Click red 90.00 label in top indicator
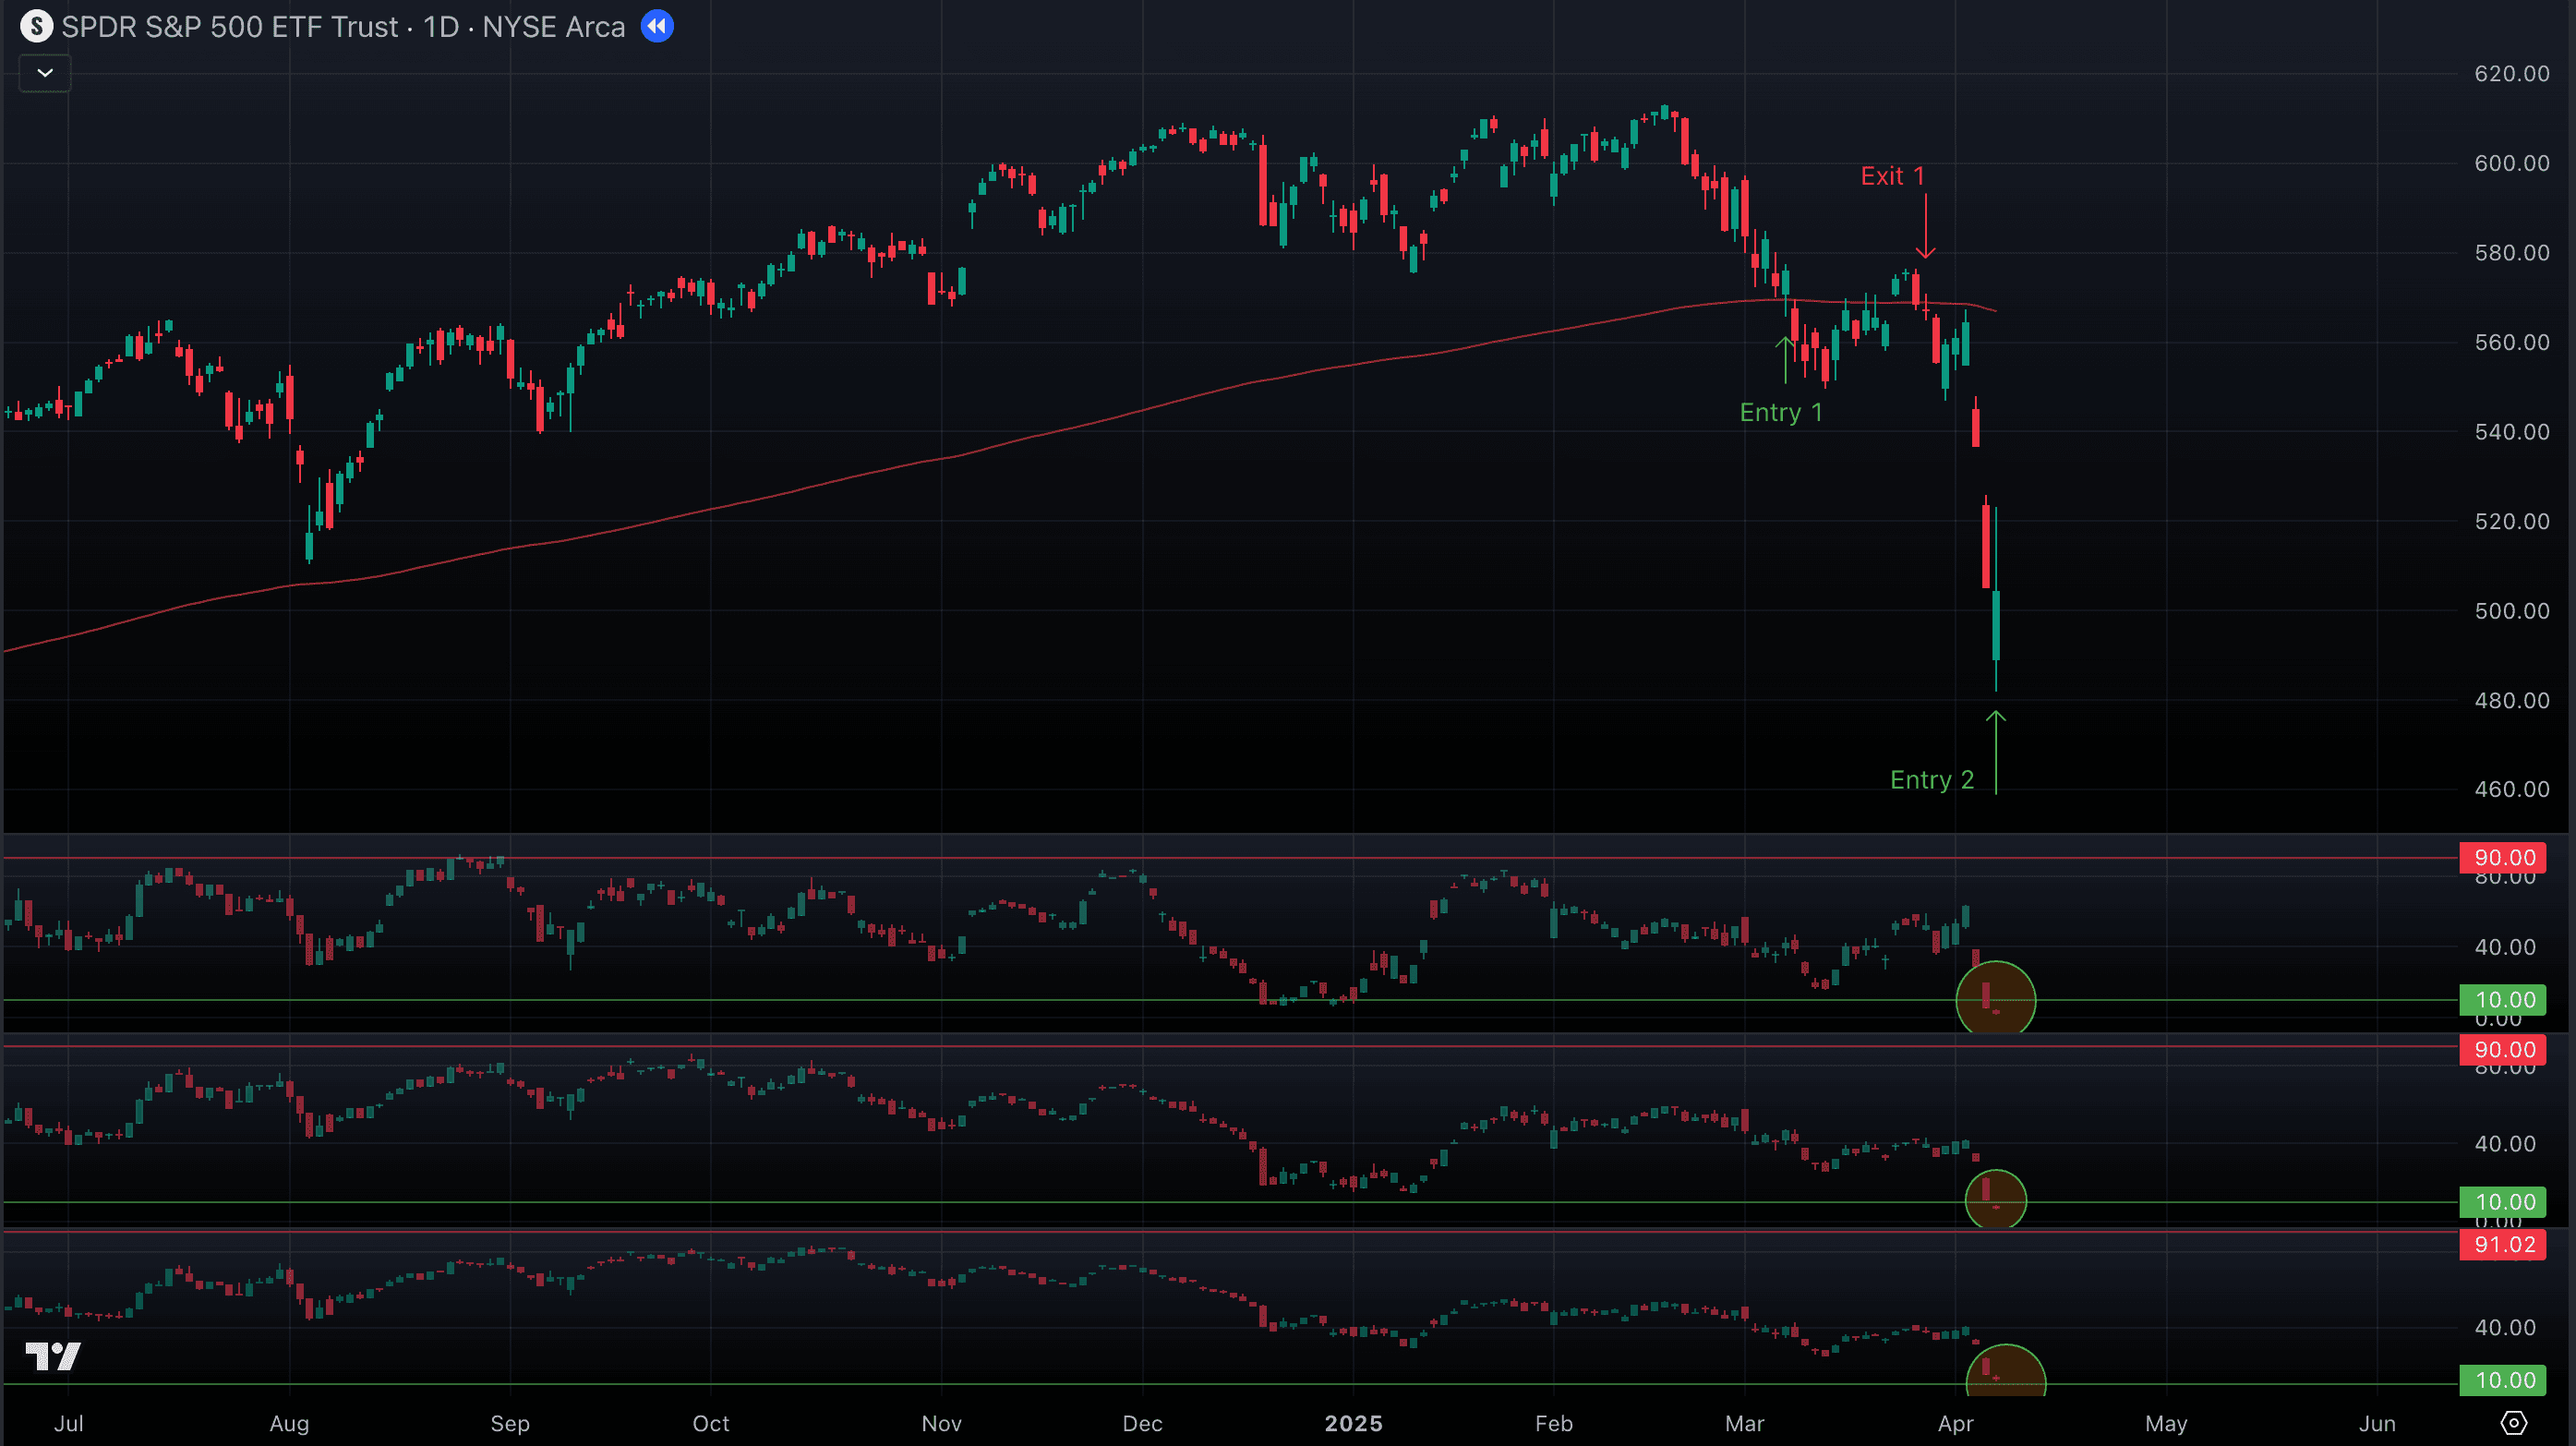 pos(2503,857)
